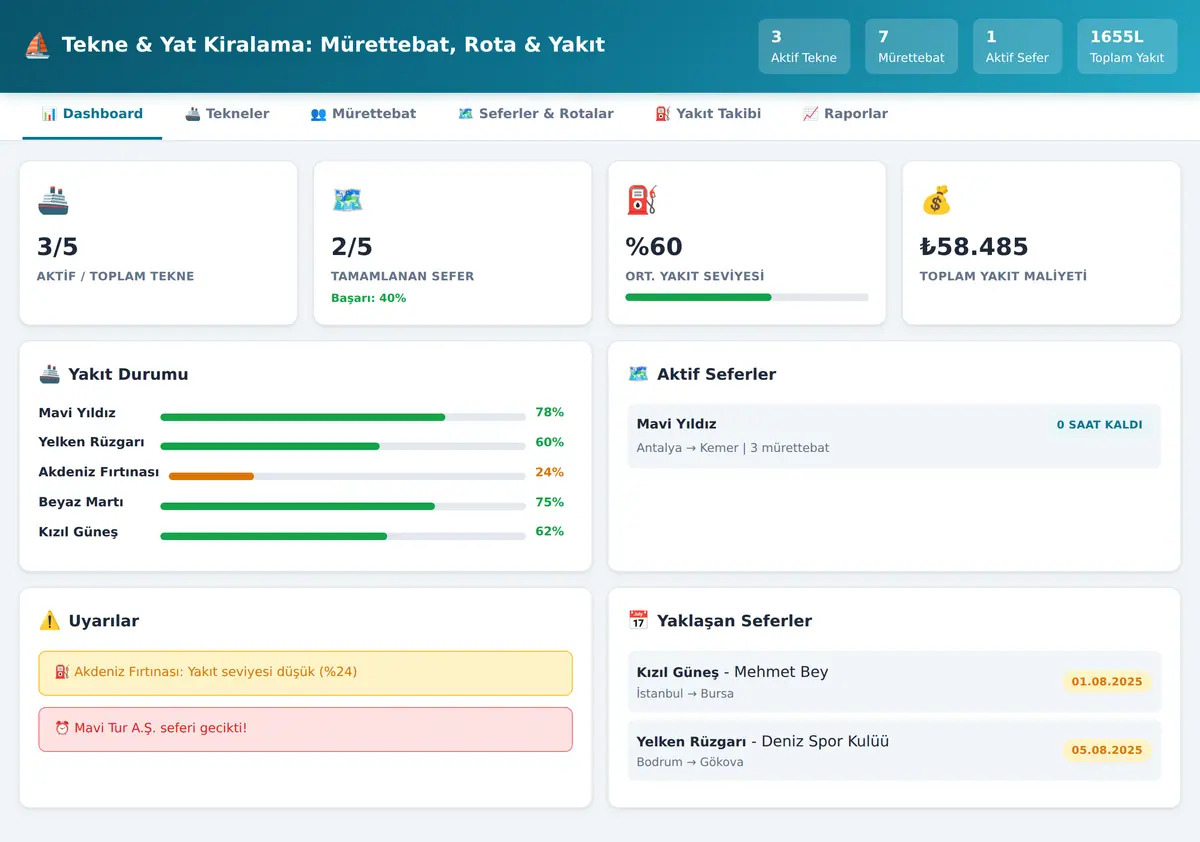Viewport: 1200px width, 842px height.
Task: Click the sailboat logo icon in header
Action: point(37,45)
